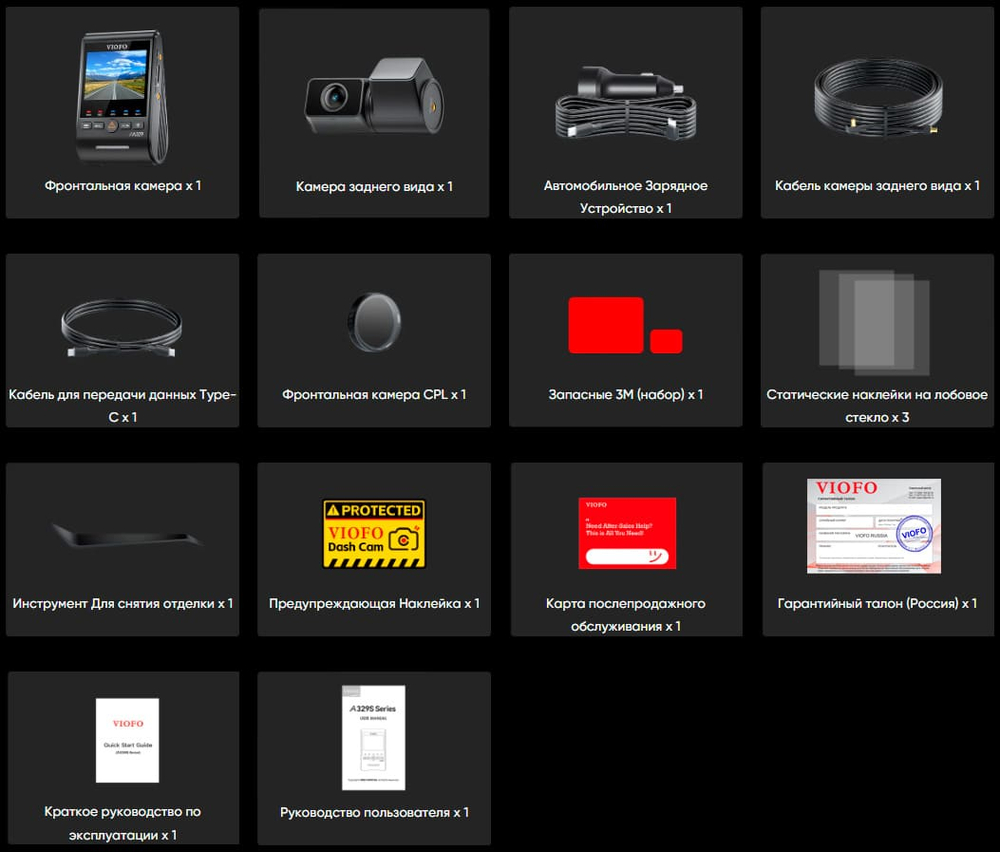Click the 'Фронтальная камера x 1' label
The image size is (1000, 852).
pyautogui.click(x=122, y=186)
